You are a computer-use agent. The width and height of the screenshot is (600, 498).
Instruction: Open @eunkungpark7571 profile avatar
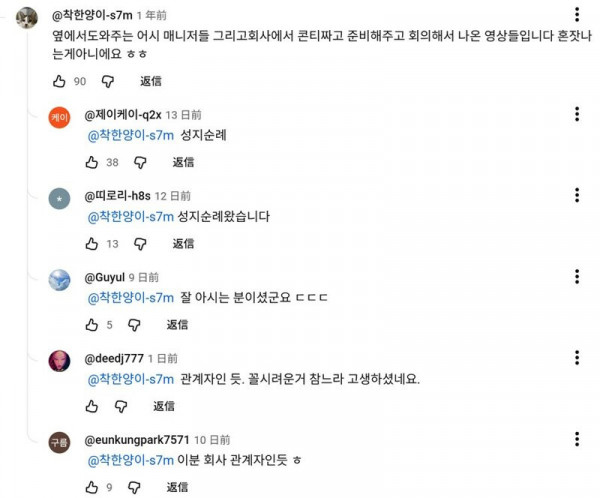click(x=60, y=442)
